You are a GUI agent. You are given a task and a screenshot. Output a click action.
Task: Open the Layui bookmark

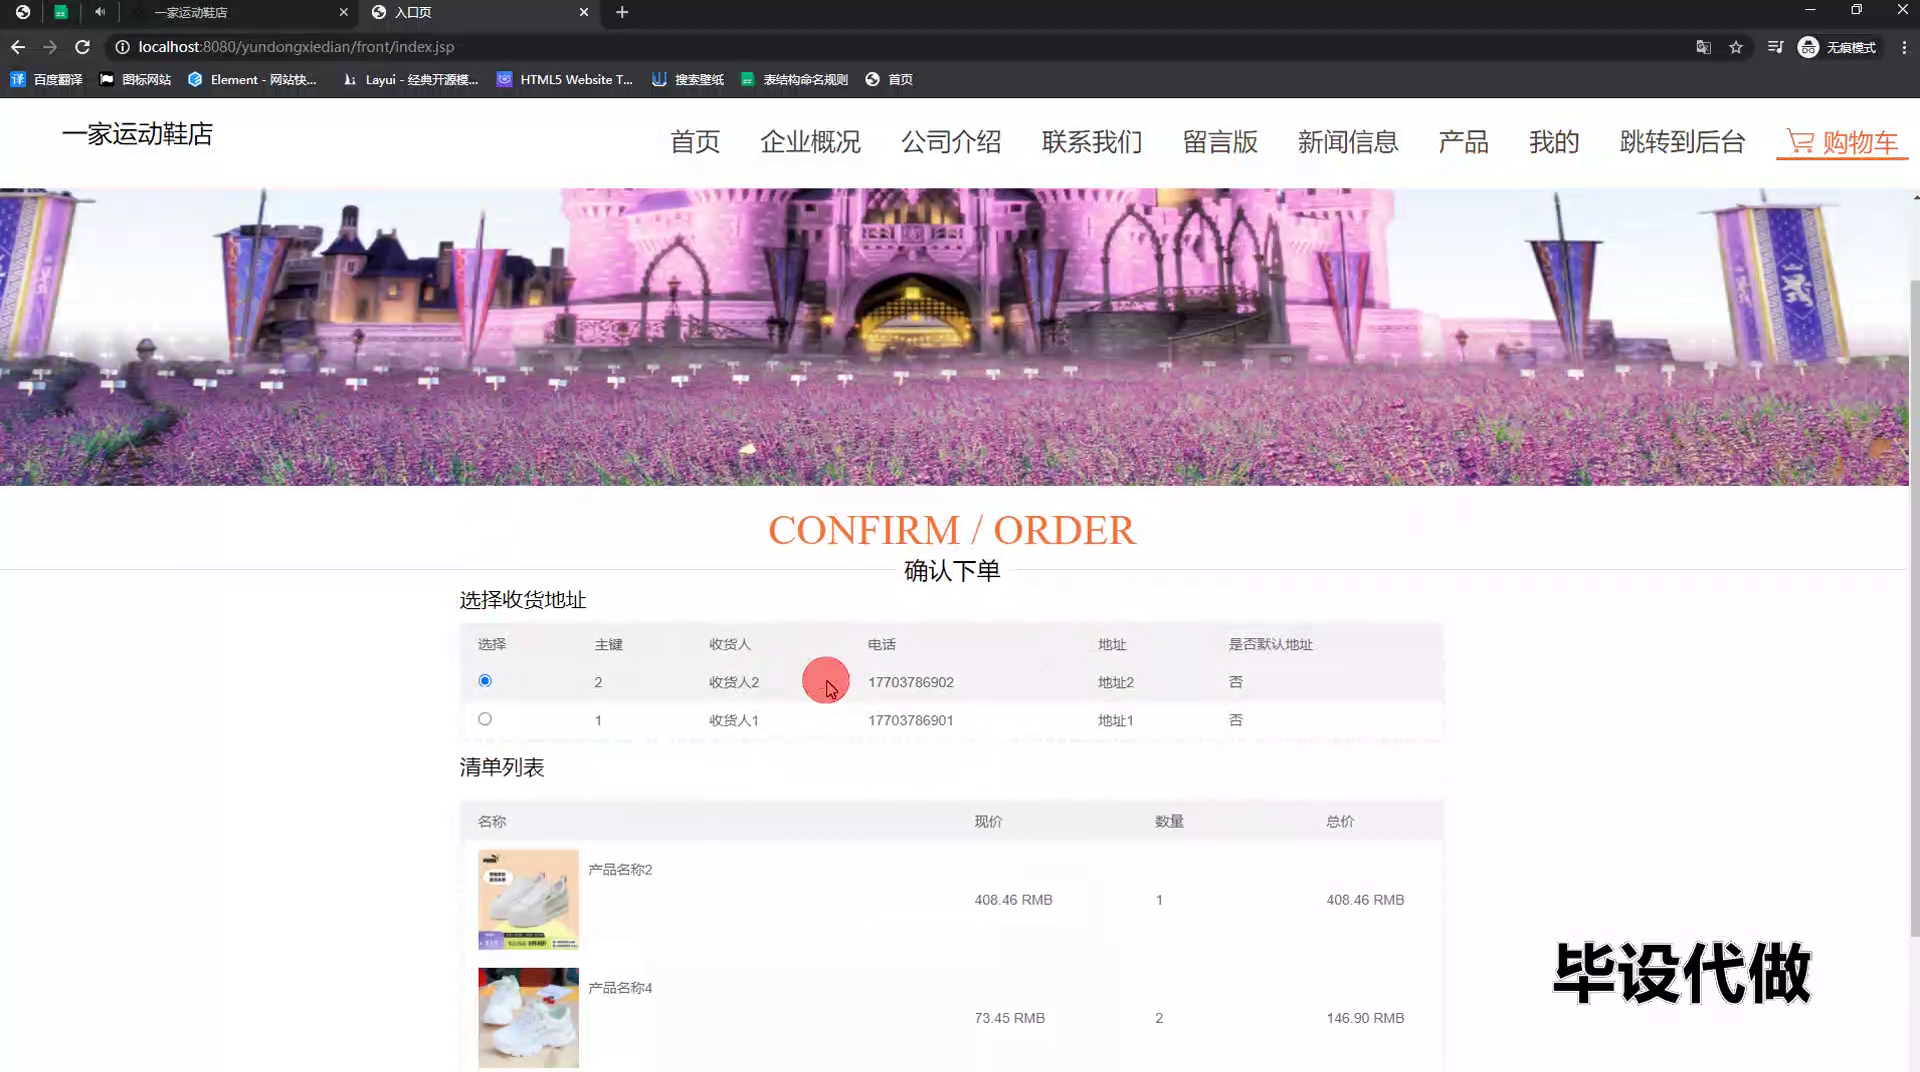click(410, 79)
